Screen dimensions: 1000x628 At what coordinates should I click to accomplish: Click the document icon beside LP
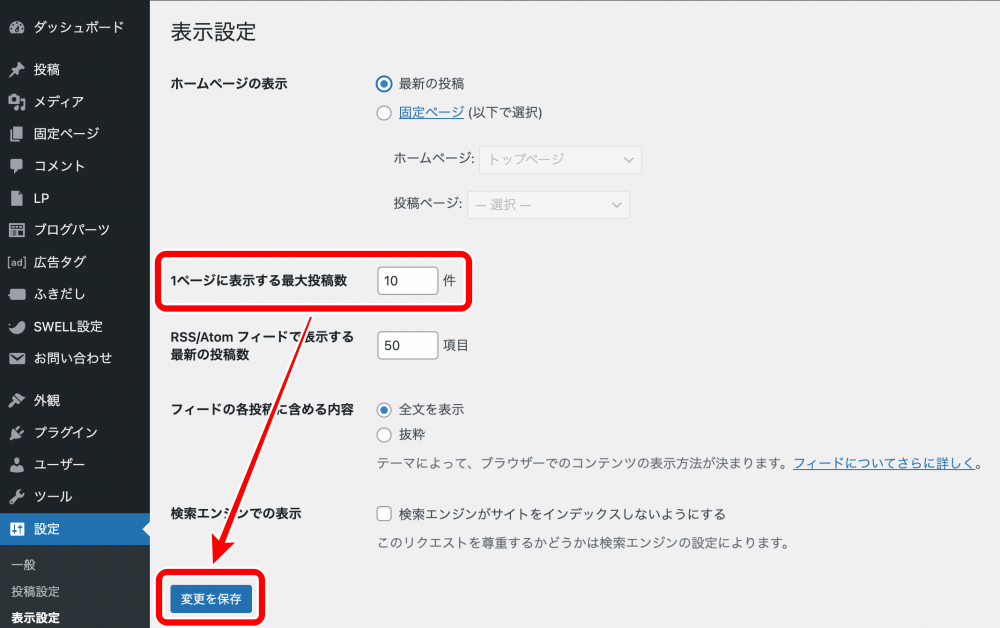click(x=17, y=198)
